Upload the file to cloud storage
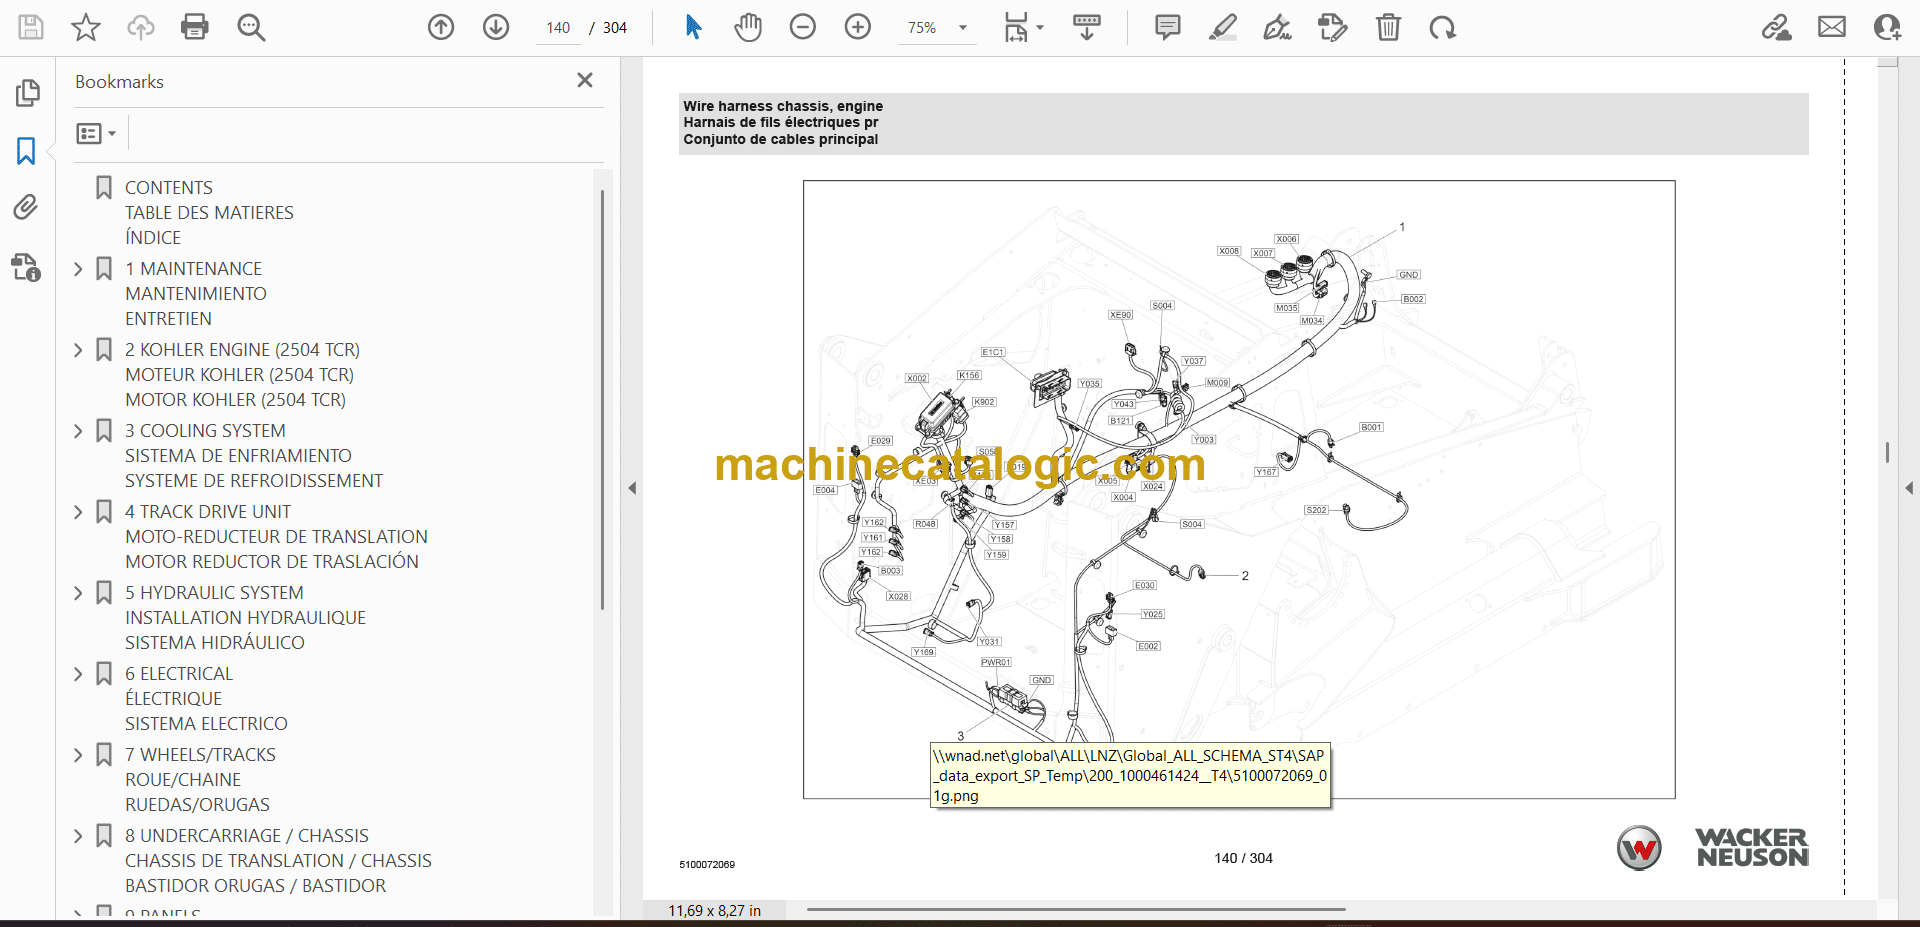Image resolution: width=1920 pixels, height=927 pixels. point(141,27)
